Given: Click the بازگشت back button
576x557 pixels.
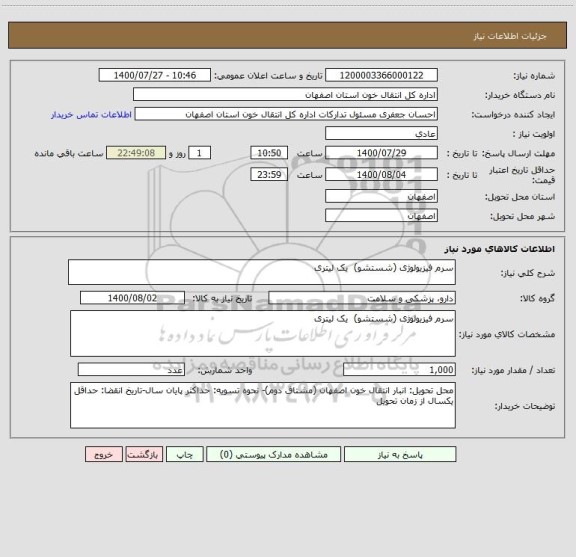Looking at the screenshot, I should [x=144, y=454].
